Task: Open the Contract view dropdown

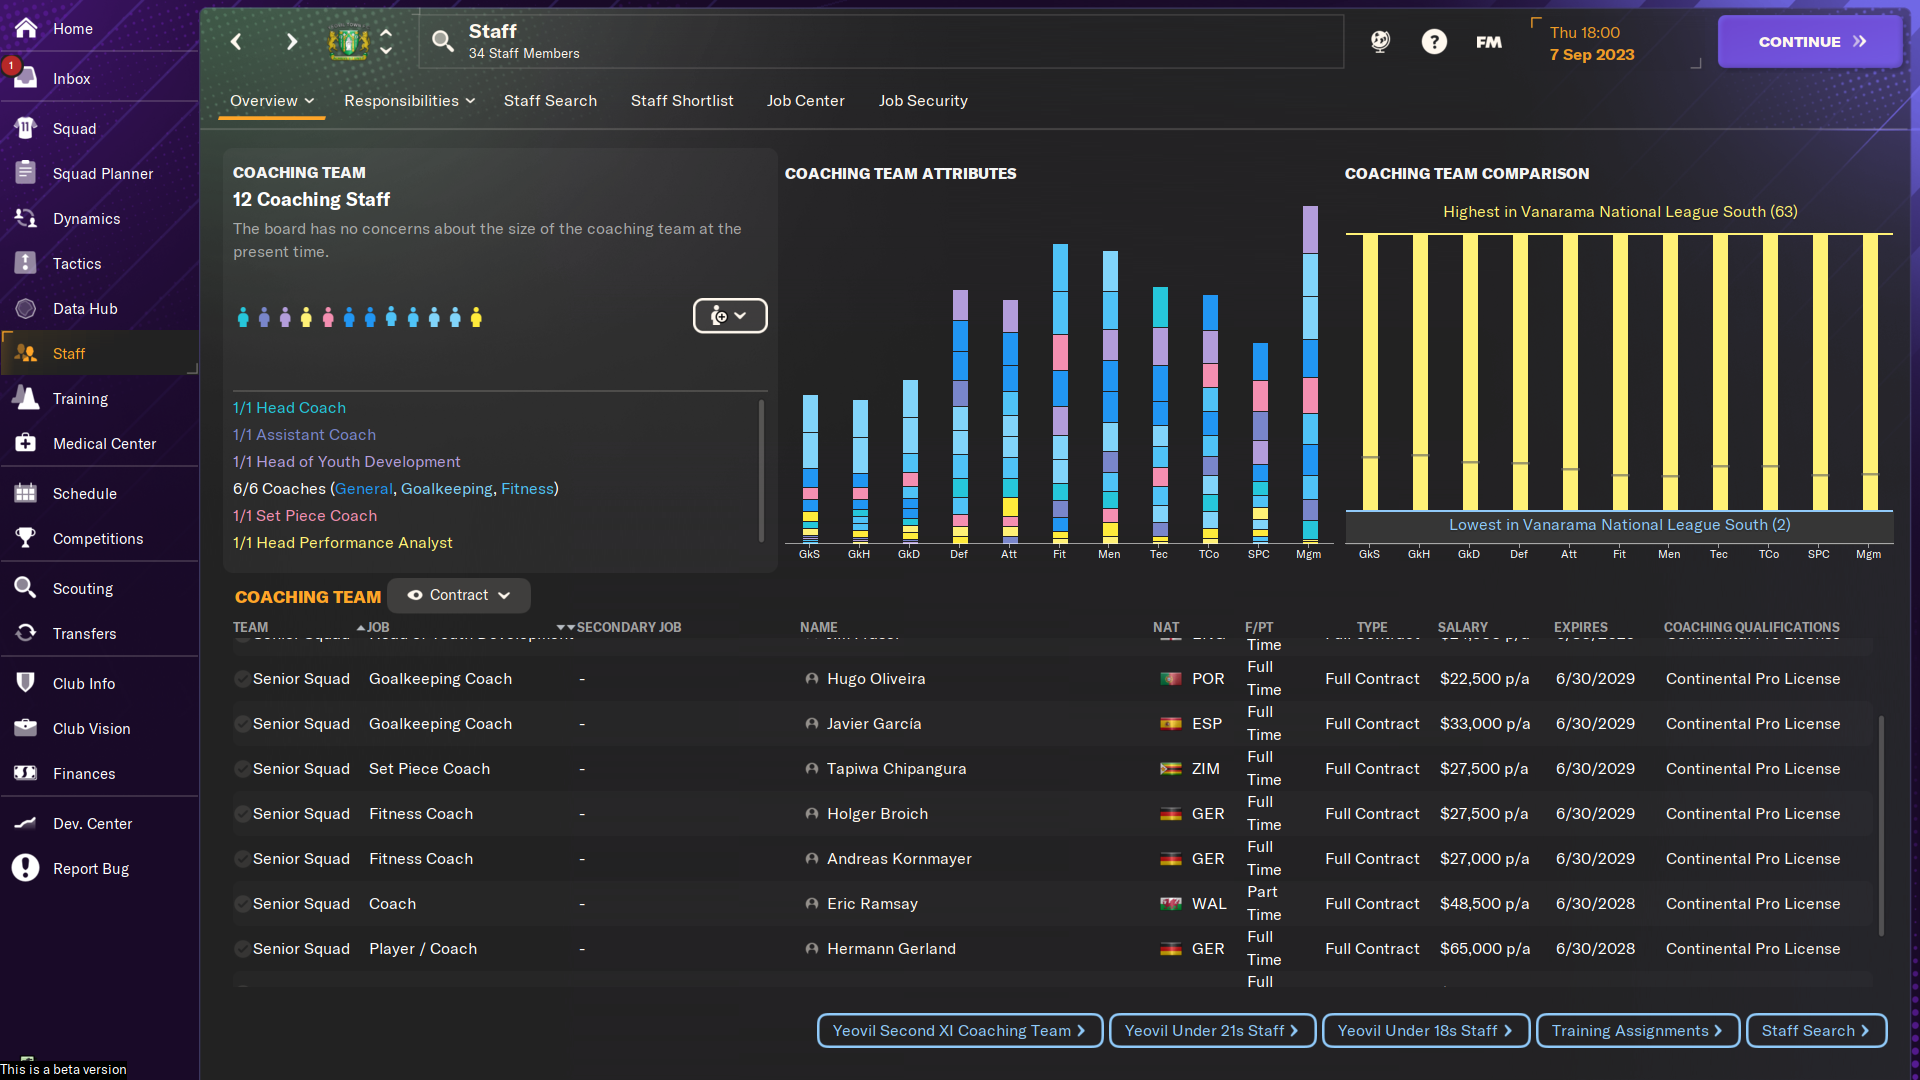Action: (x=459, y=595)
